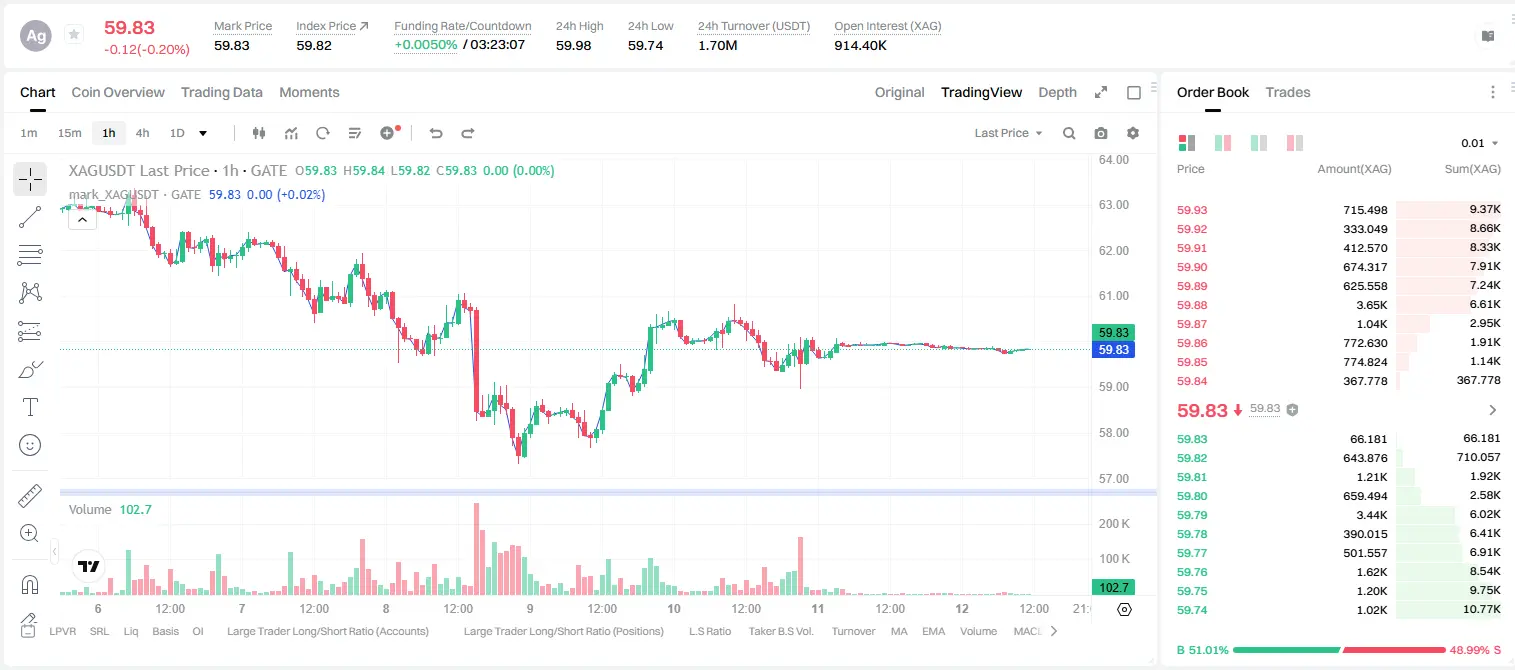Open the emoji sticker tool
The image size is (1515, 670).
point(30,445)
